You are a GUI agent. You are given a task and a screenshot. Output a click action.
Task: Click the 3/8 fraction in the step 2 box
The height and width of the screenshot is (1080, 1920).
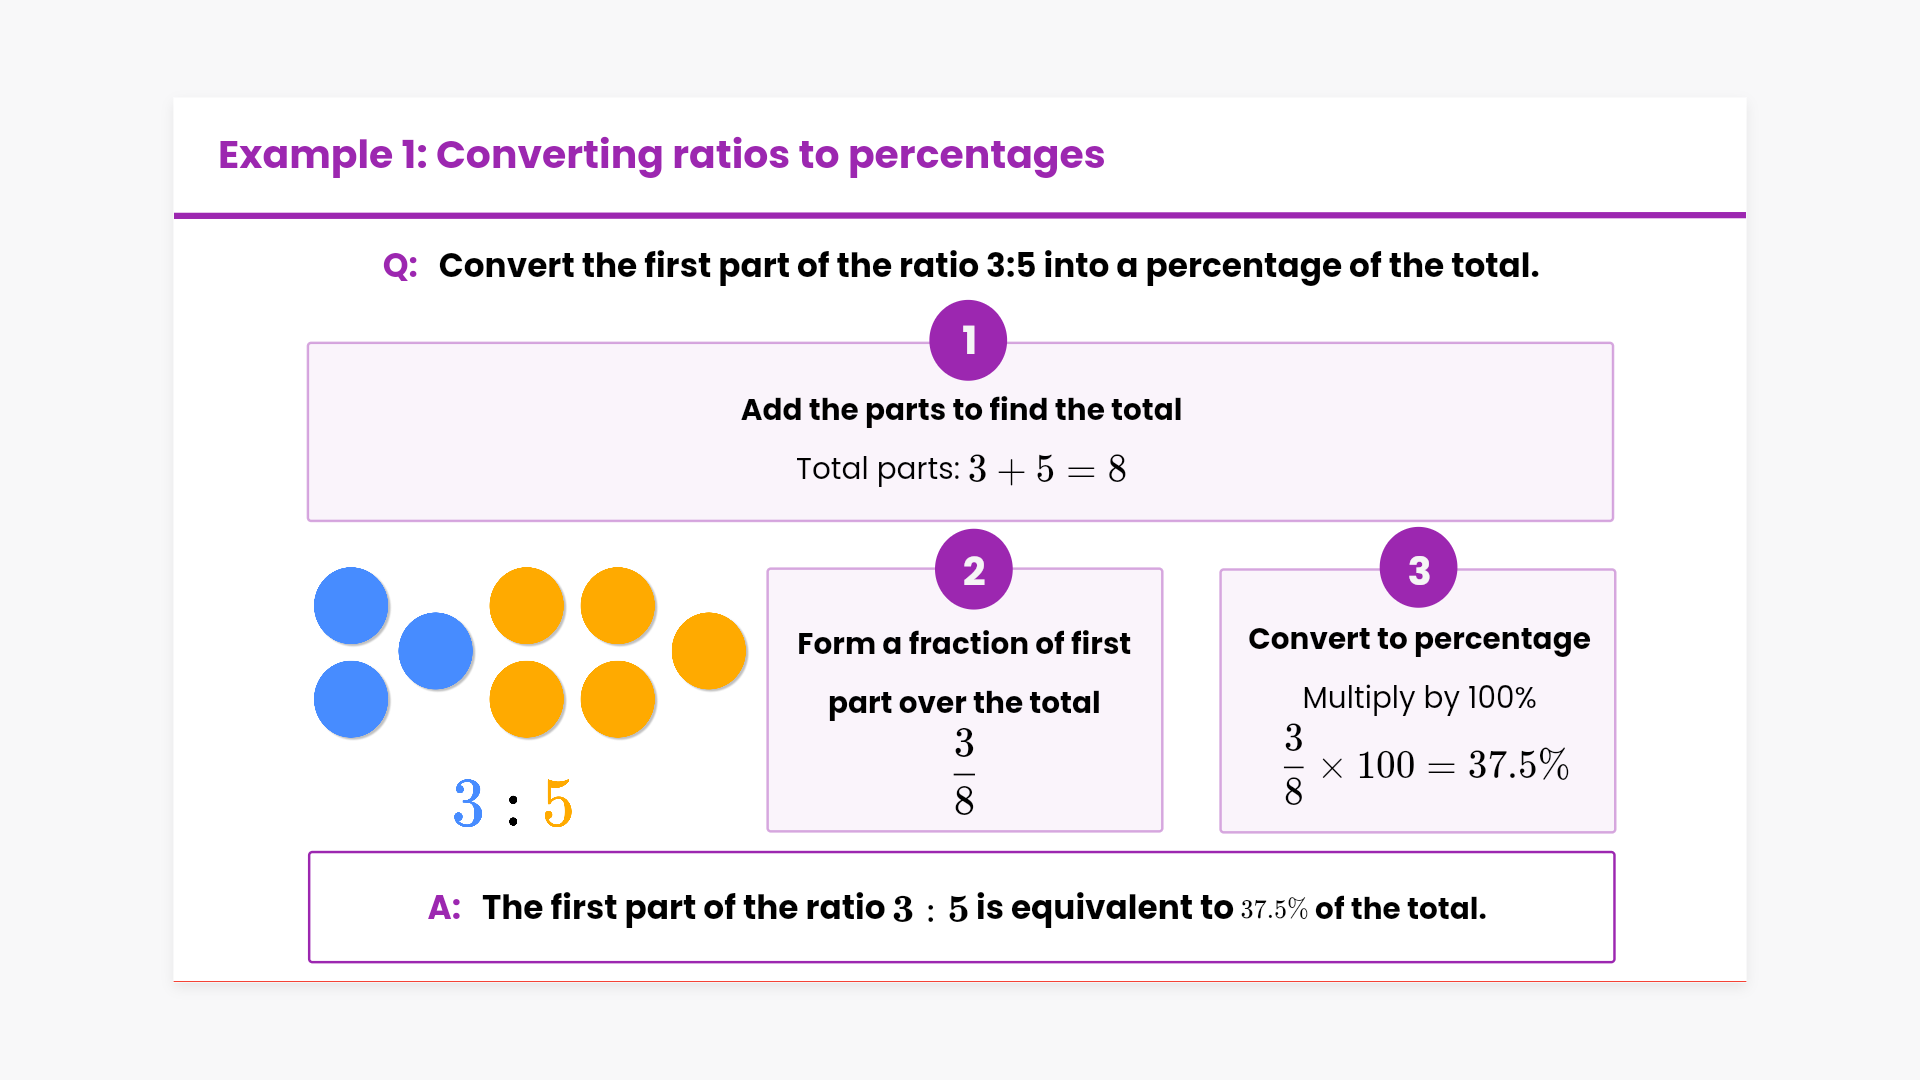click(x=964, y=771)
